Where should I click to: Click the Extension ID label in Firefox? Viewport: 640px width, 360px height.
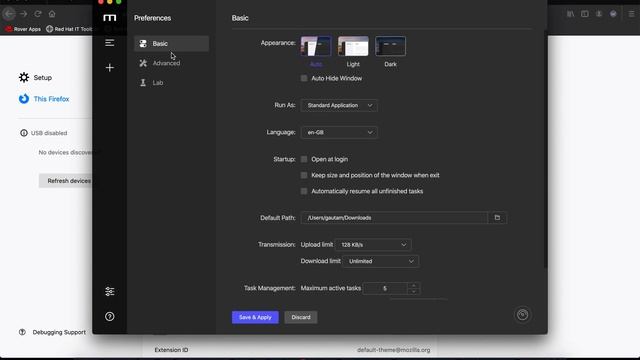171,350
